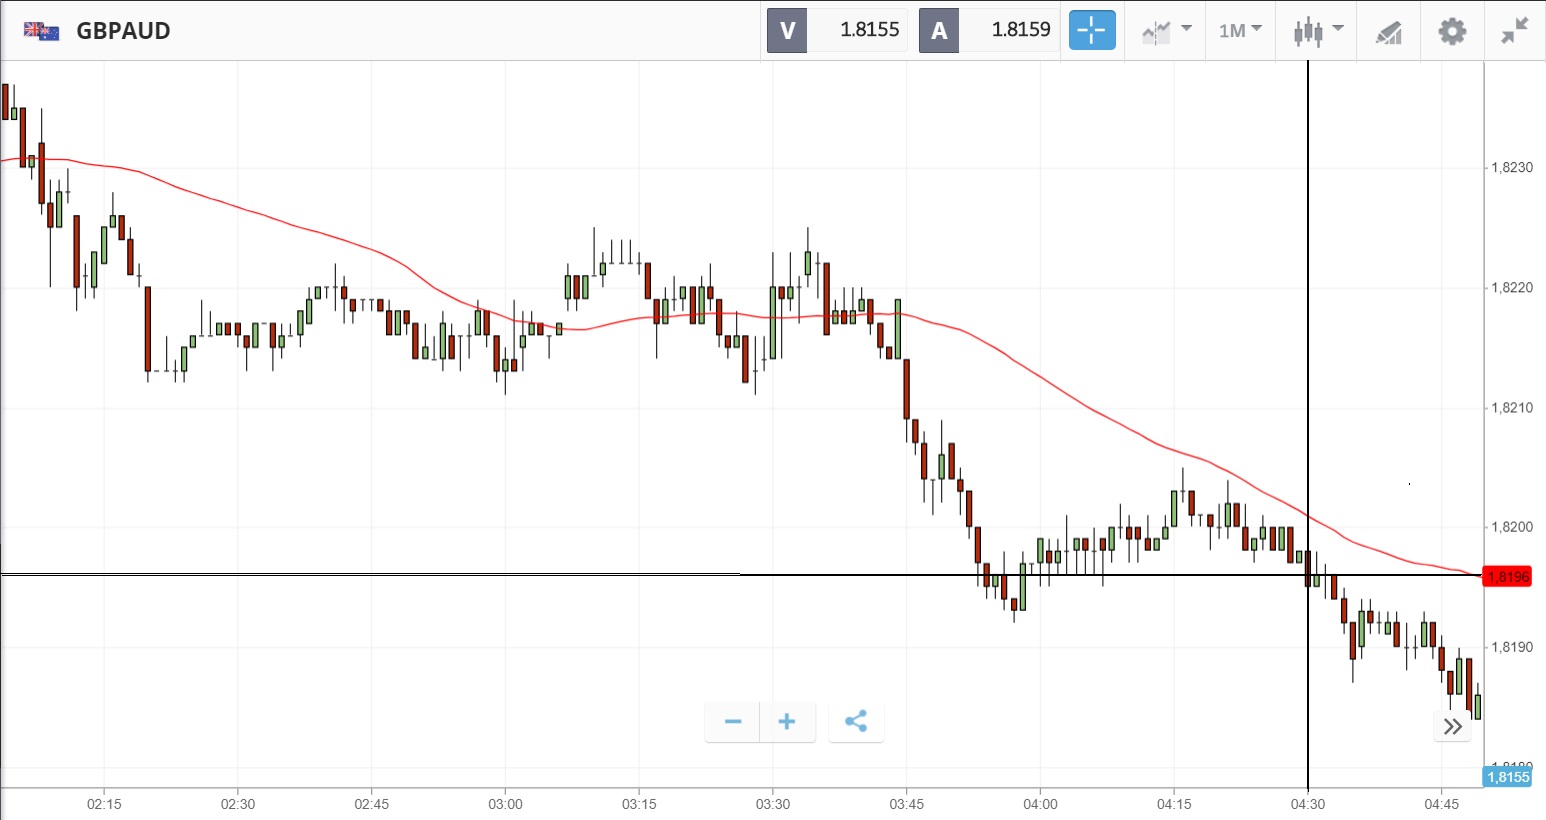
Task: Click the GBPAUD flag icon
Action: pyautogui.click(x=42, y=31)
